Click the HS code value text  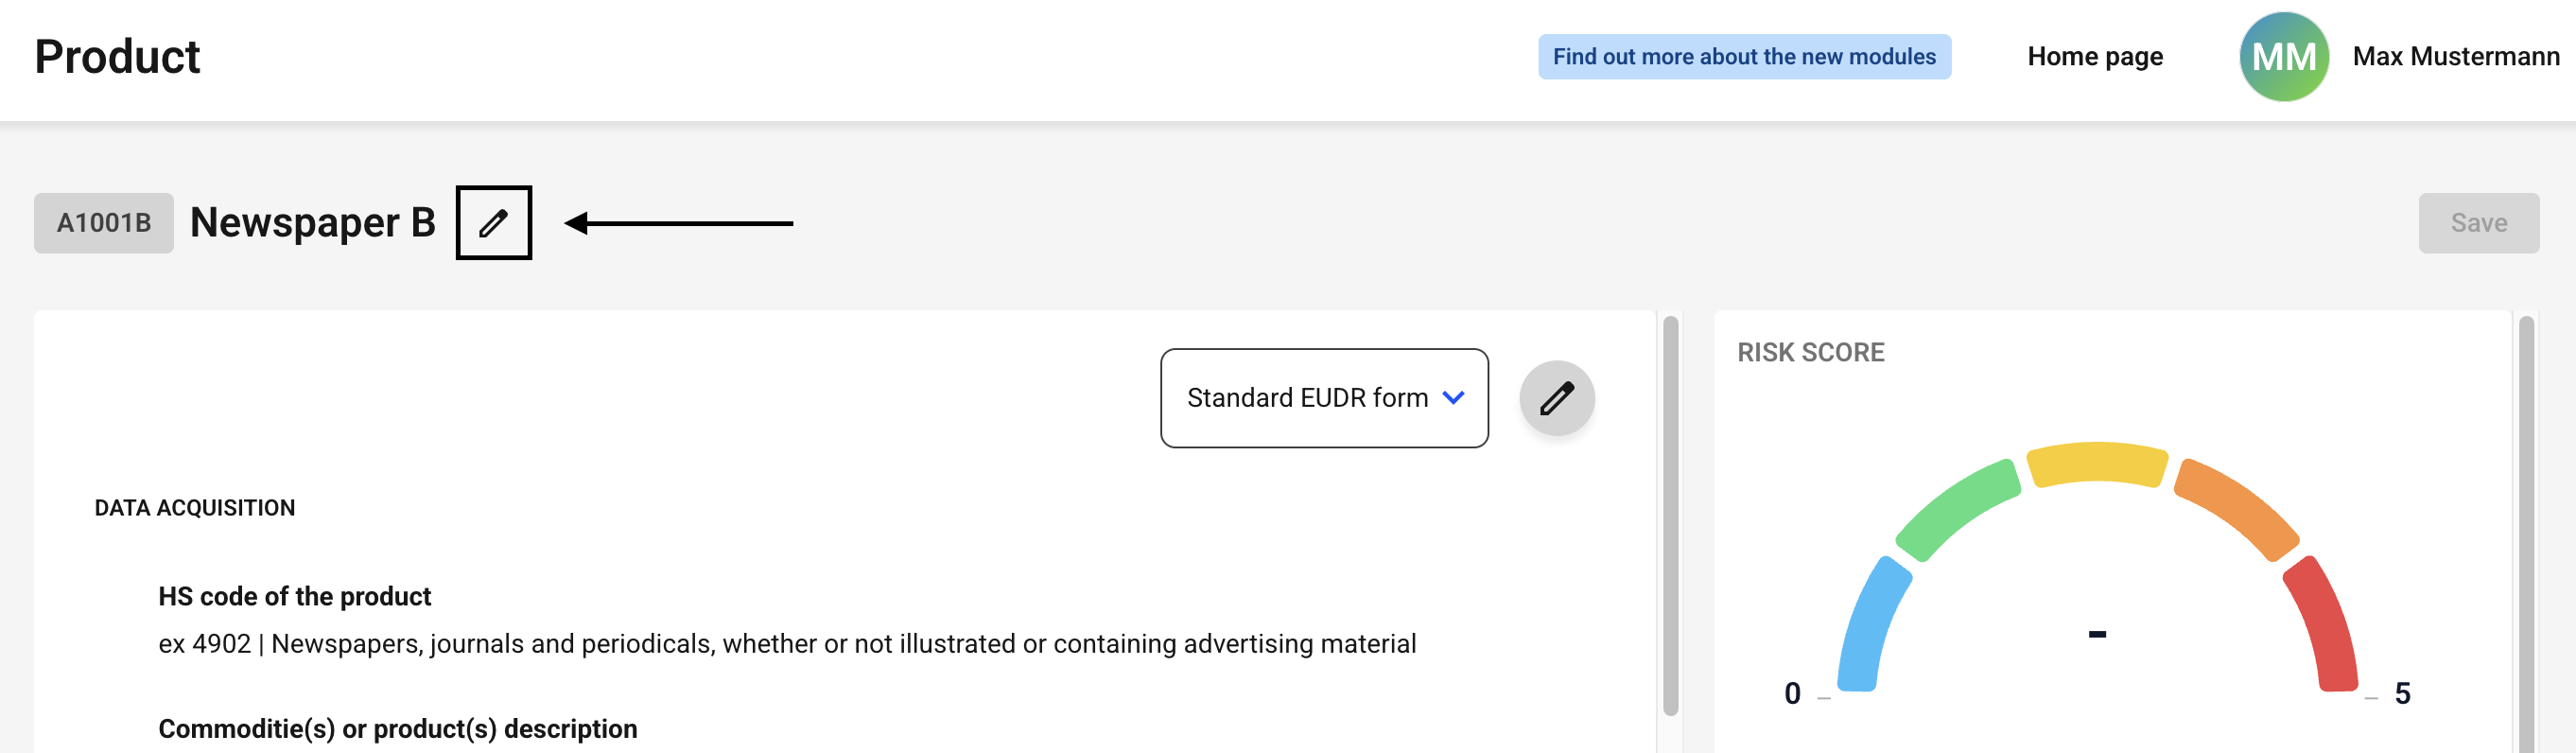786,644
